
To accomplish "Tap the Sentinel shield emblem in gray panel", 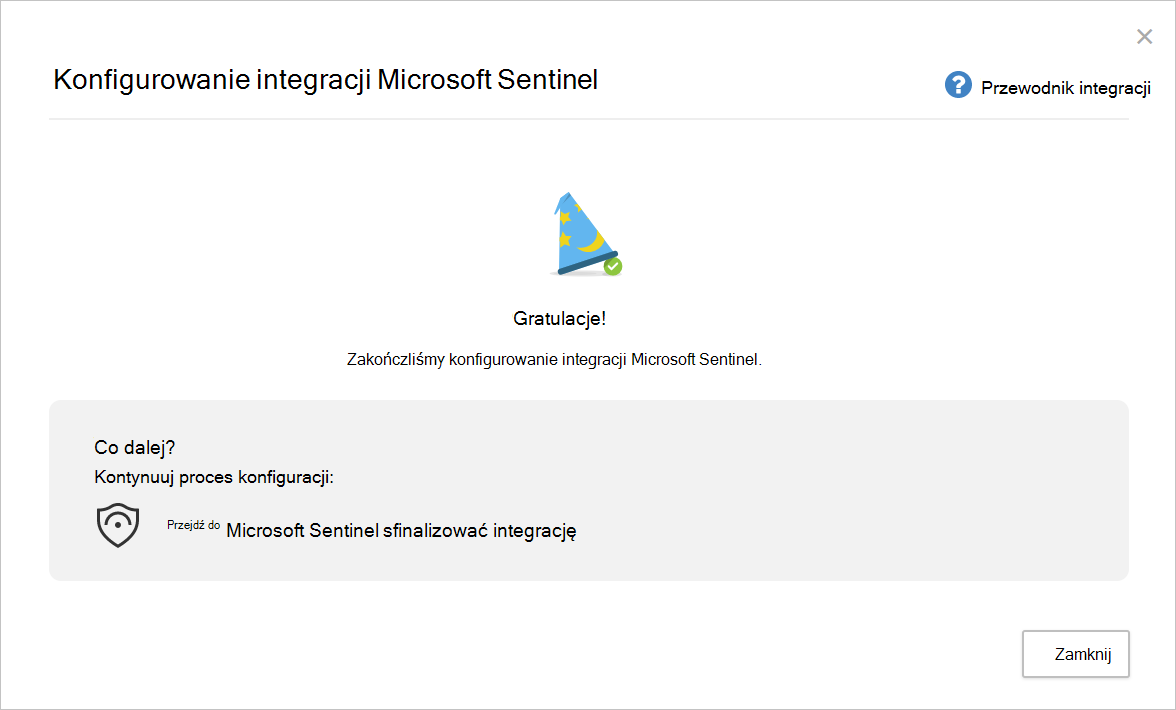I will [x=117, y=524].
